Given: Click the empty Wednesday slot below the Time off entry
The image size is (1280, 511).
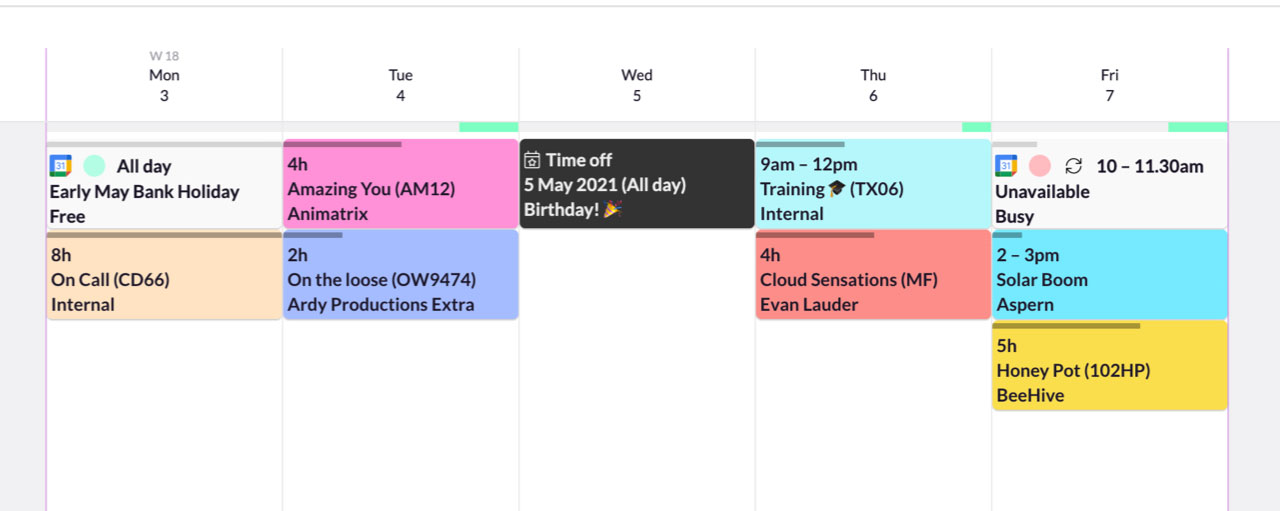Looking at the screenshot, I should [x=637, y=370].
